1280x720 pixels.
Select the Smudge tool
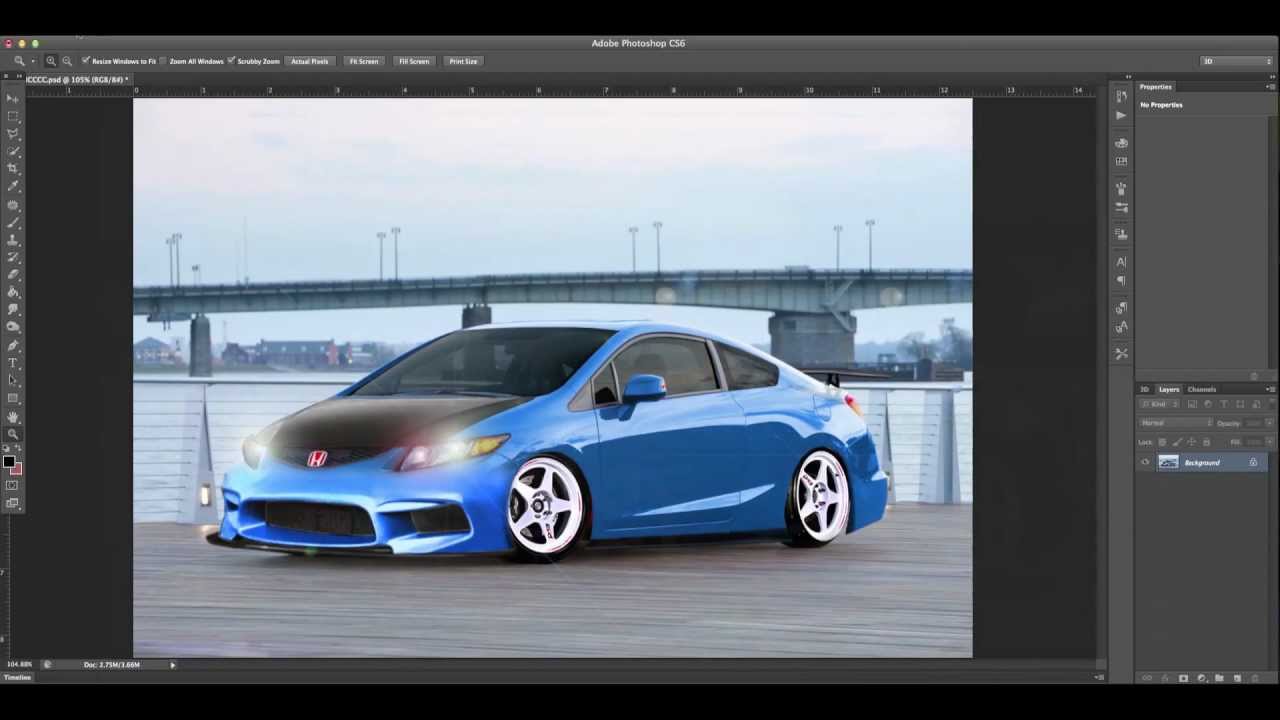coord(12,309)
